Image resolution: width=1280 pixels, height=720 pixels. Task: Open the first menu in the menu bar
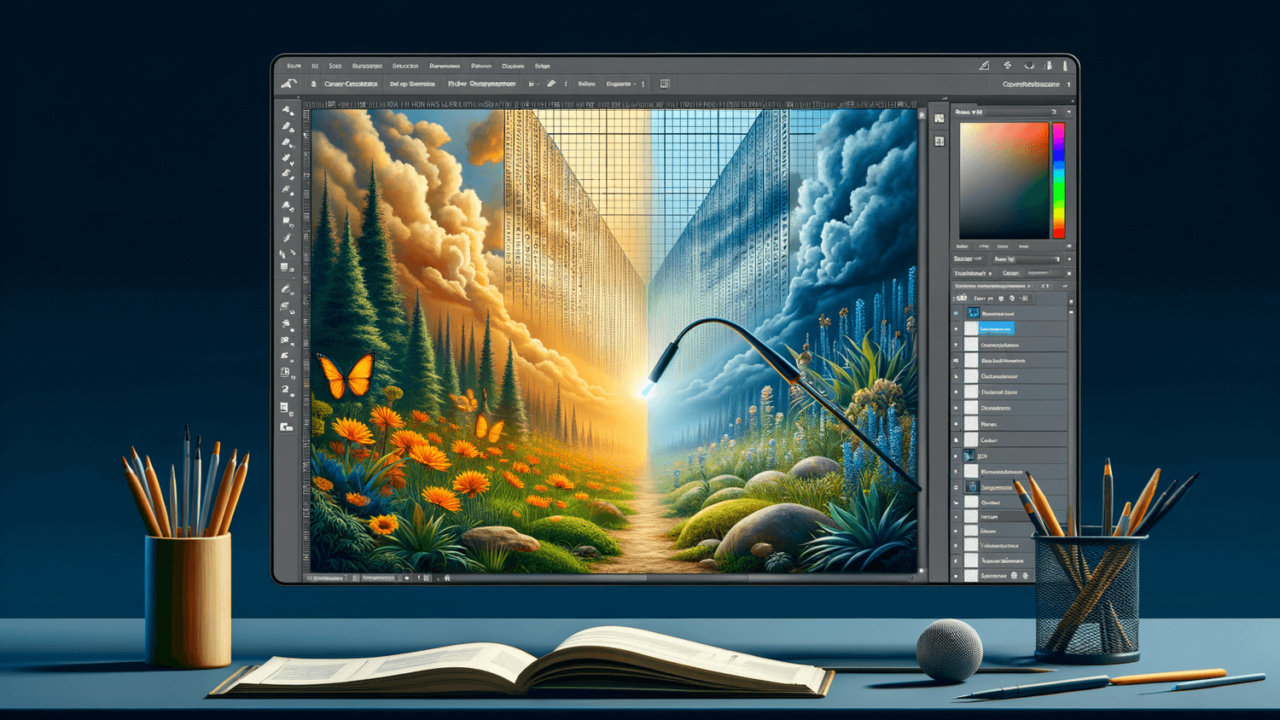tap(293, 65)
